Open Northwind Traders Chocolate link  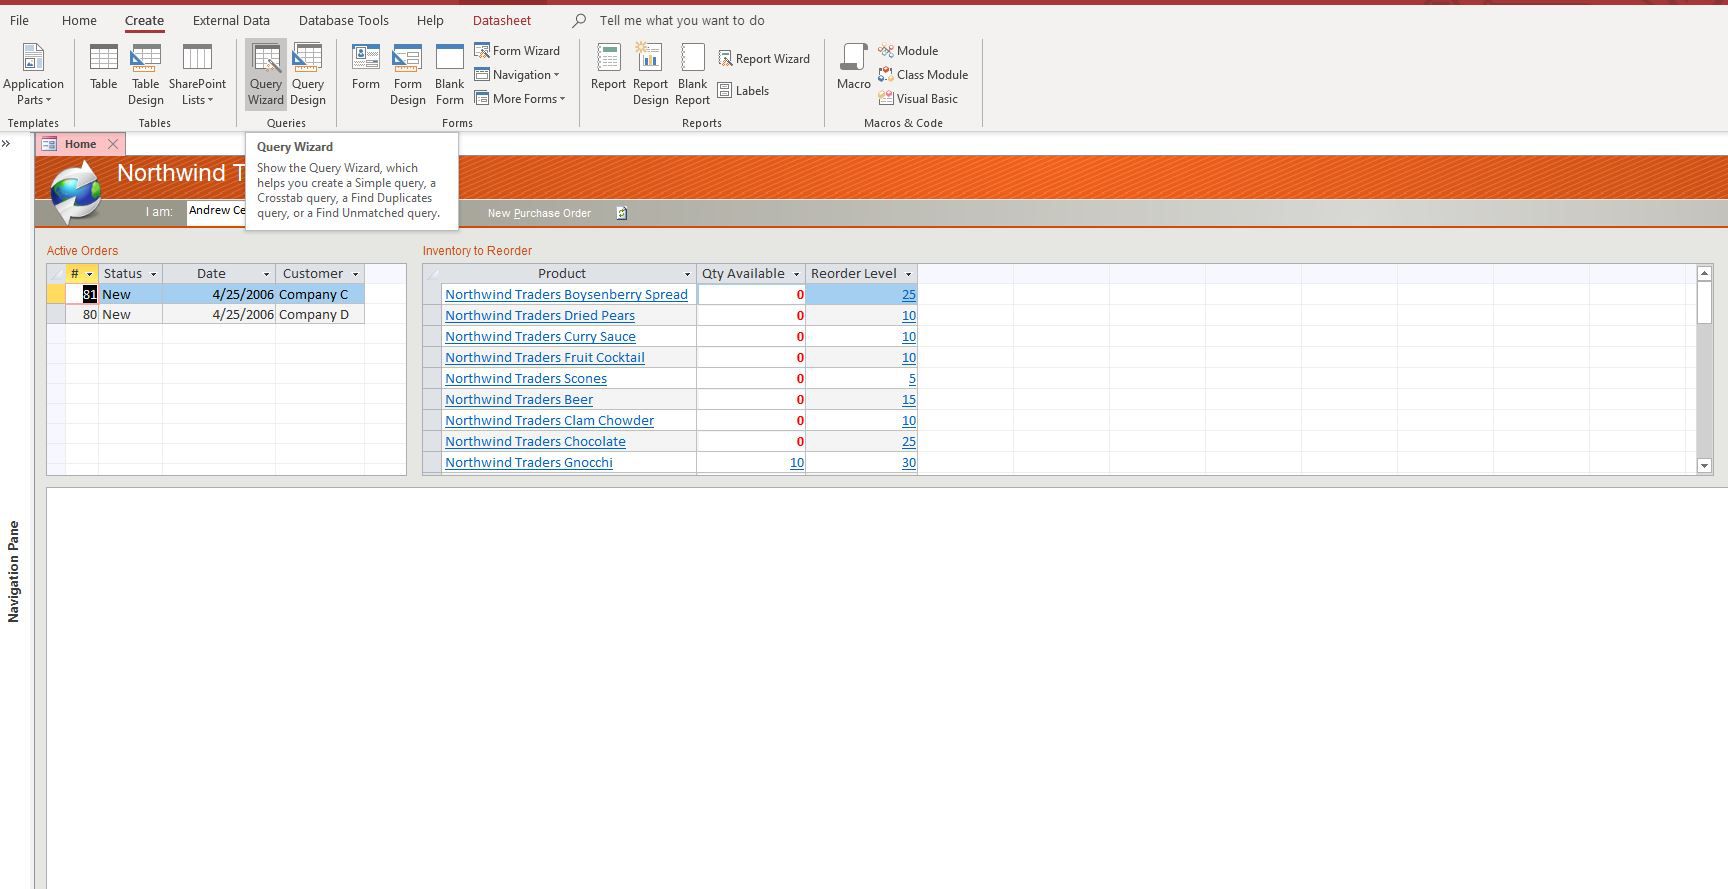tap(535, 441)
